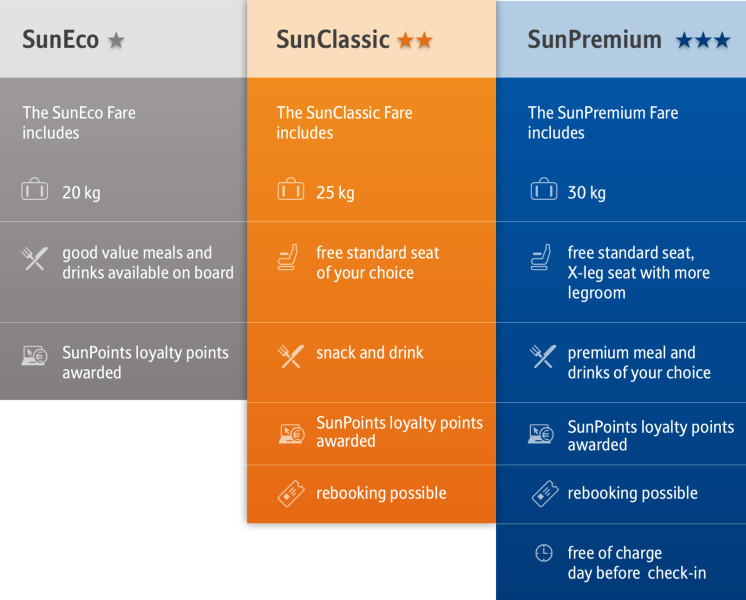The width and height of the screenshot is (746, 600).
Task: Select the SunClassic fare header
Action: tap(372, 39)
